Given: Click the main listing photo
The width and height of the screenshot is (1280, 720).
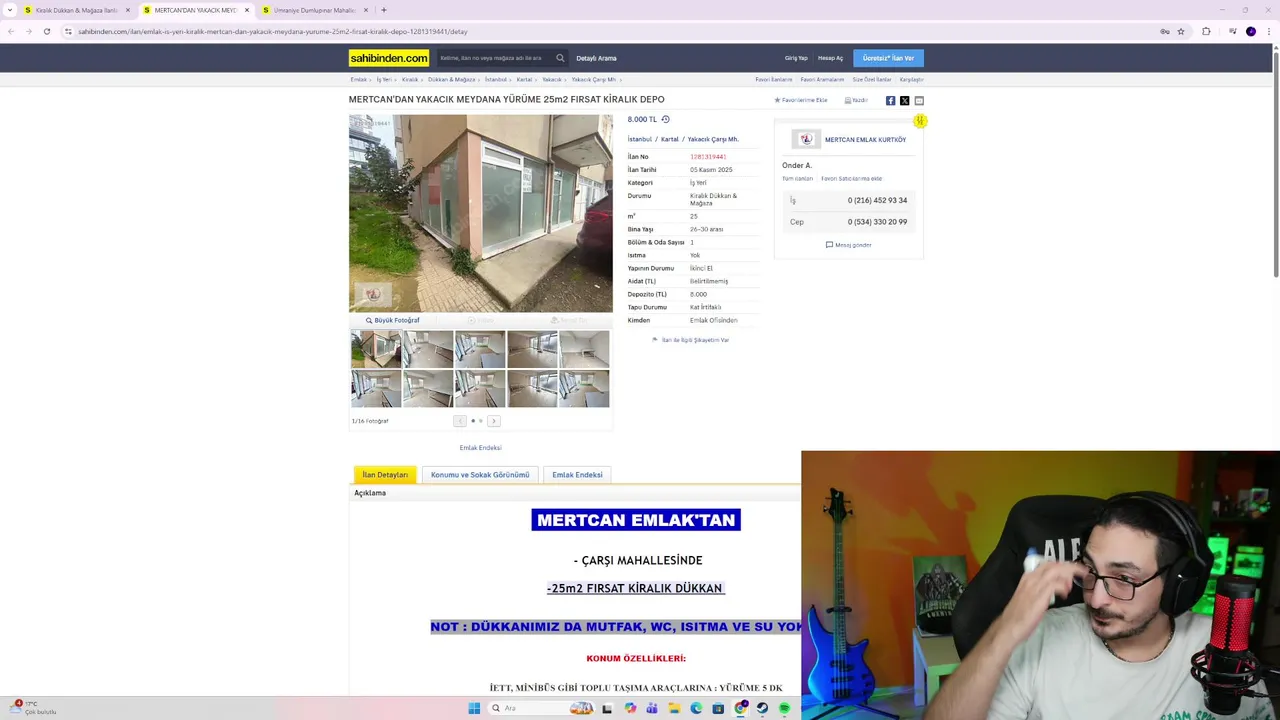Looking at the screenshot, I should [480, 213].
